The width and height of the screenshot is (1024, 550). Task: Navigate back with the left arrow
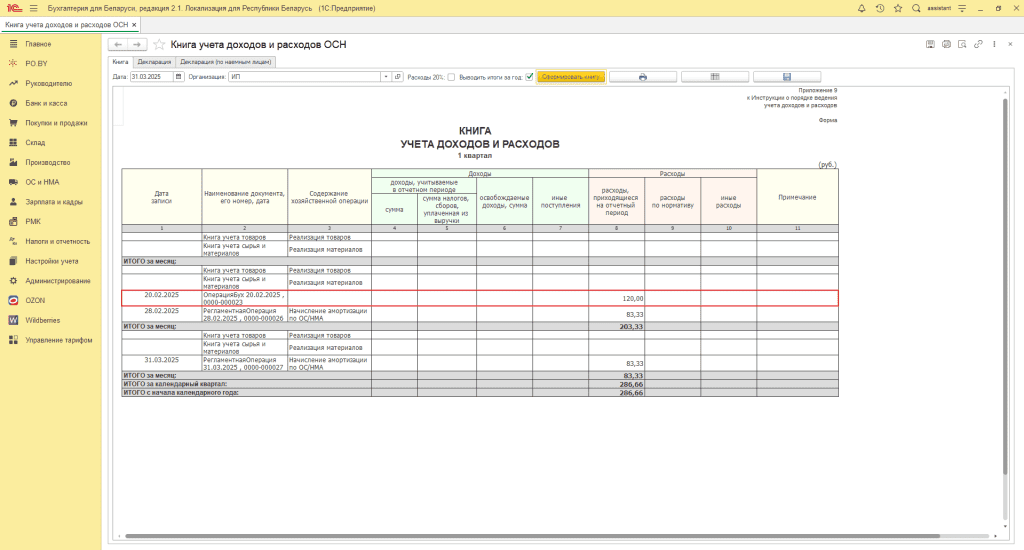point(118,45)
